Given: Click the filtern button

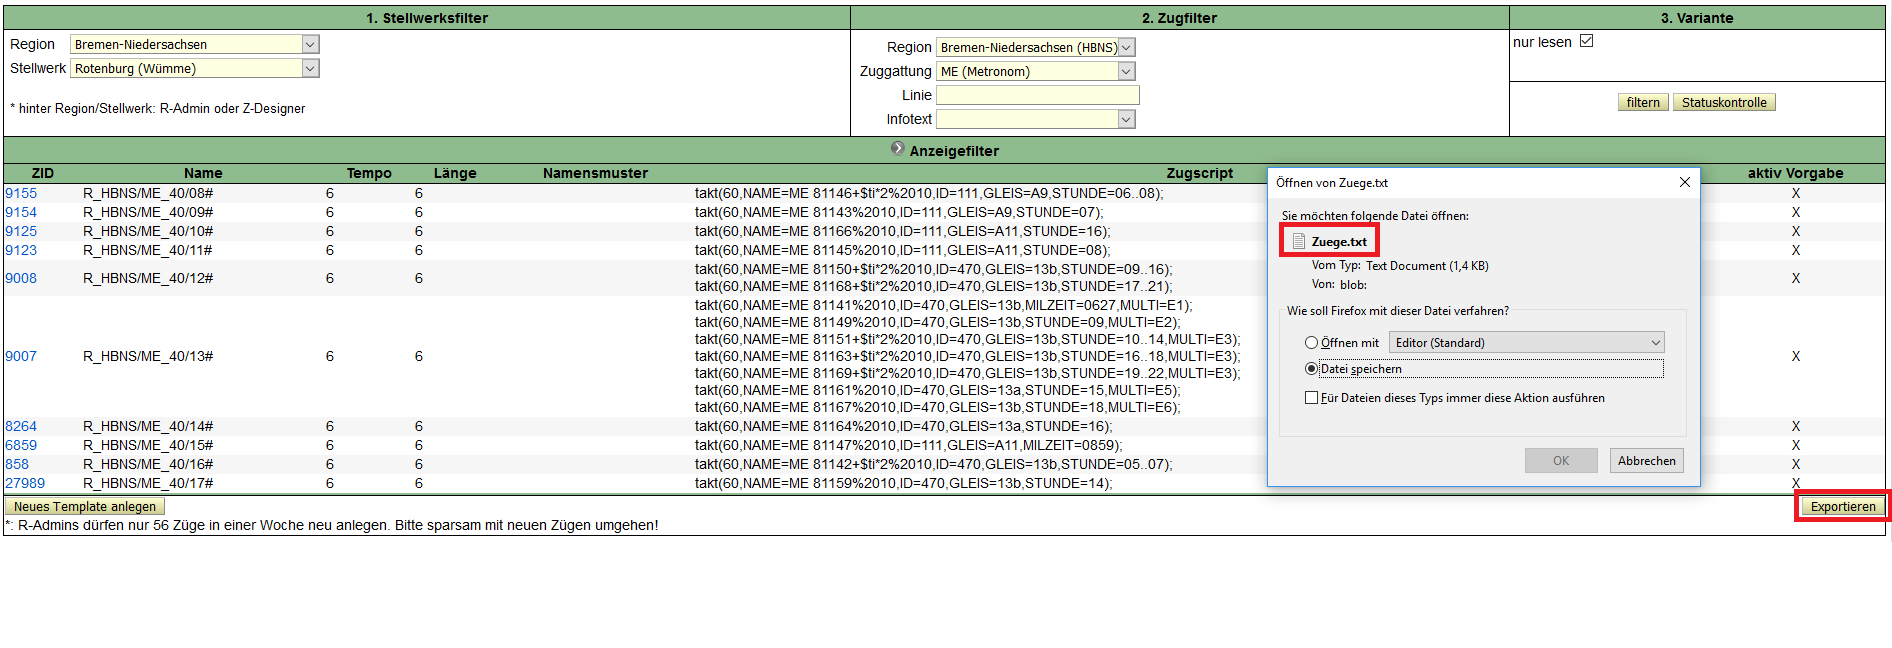Looking at the screenshot, I should pyautogui.click(x=1642, y=102).
